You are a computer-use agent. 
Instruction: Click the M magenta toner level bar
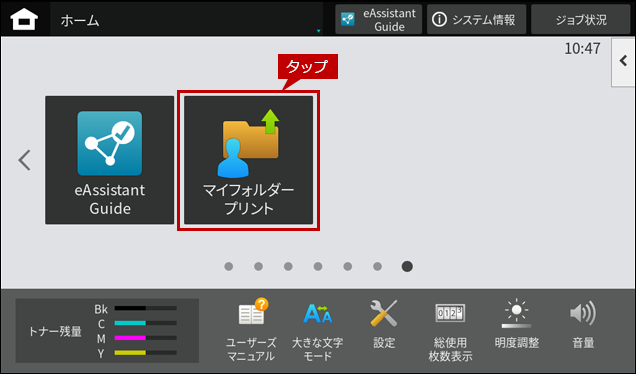pyautogui.click(x=146, y=337)
